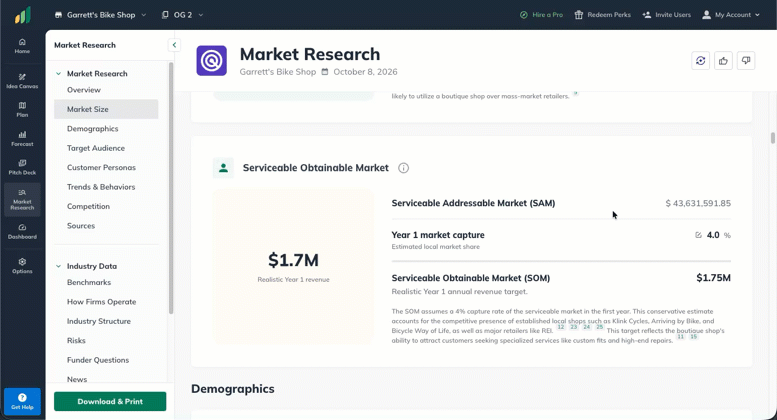Collapse the Market Research tree section
Image resolution: width=777 pixels, height=420 pixels.
[x=58, y=74]
